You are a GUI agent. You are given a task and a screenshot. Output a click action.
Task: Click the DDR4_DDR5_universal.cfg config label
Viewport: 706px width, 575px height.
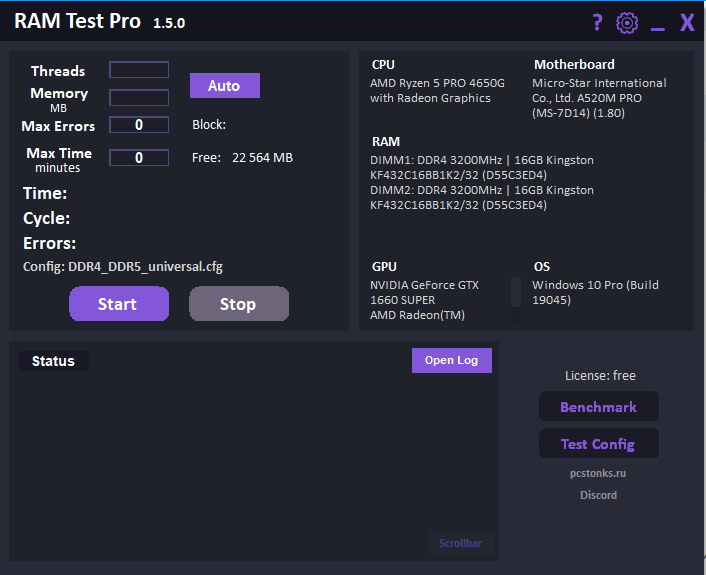(x=144, y=267)
